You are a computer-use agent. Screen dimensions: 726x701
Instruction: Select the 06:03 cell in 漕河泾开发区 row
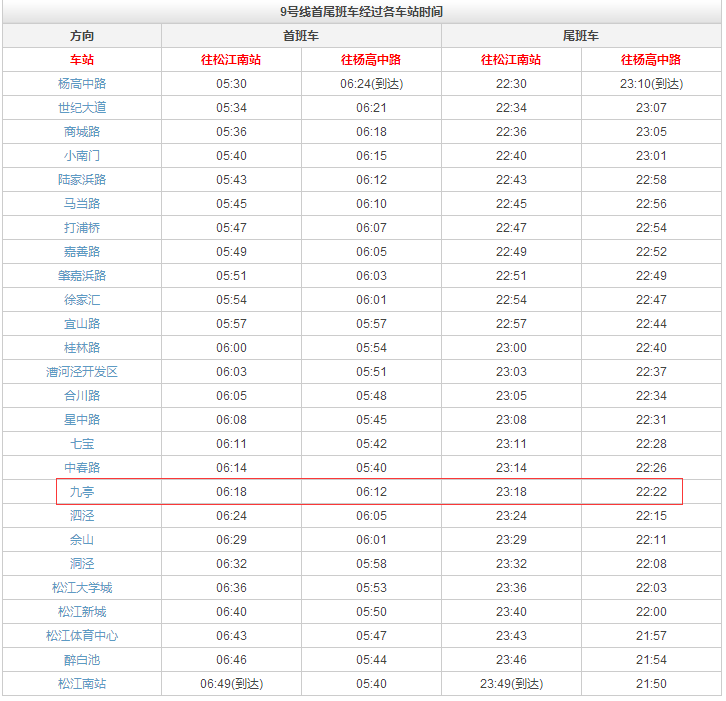tap(231, 372)
